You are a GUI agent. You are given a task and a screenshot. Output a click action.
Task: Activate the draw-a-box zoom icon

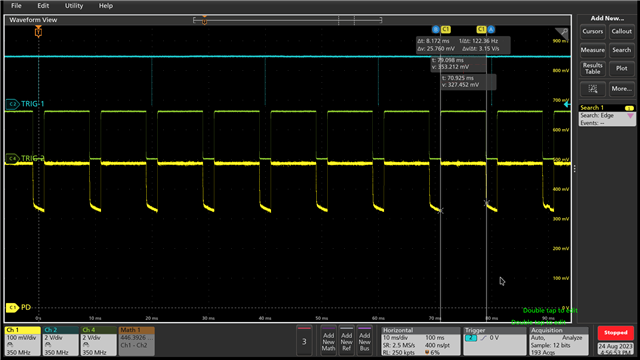tap(592, 89)
